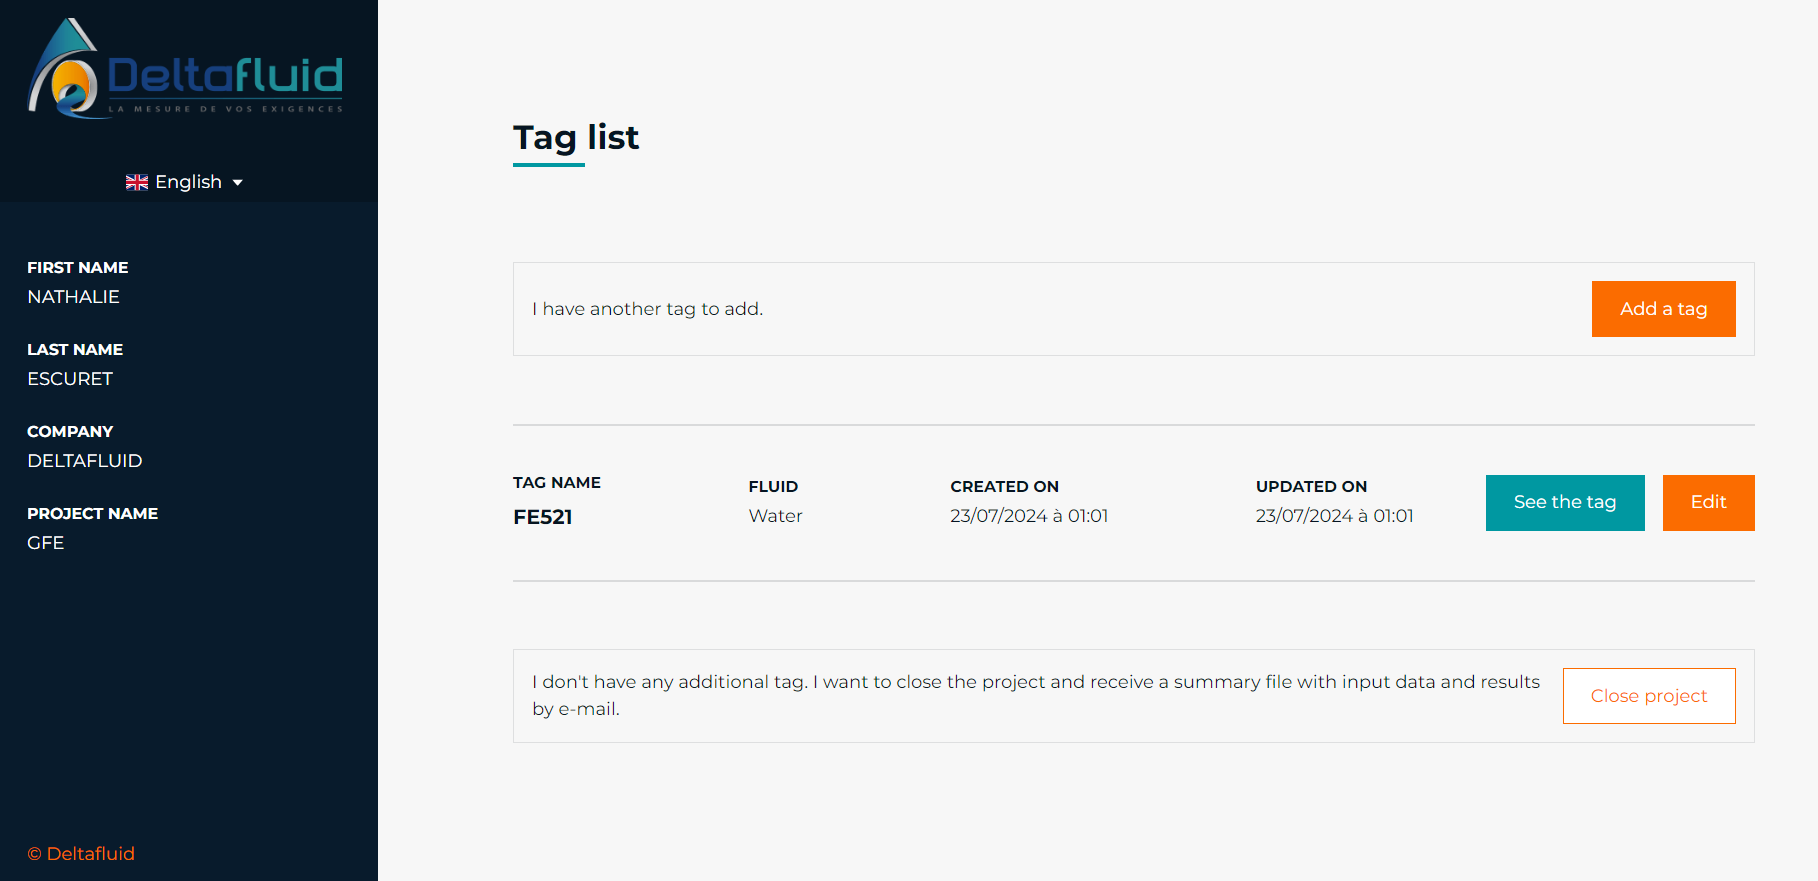Click the Tag list heading
This screenshot has width=1818, height=881.
click(x=576, y=137)
